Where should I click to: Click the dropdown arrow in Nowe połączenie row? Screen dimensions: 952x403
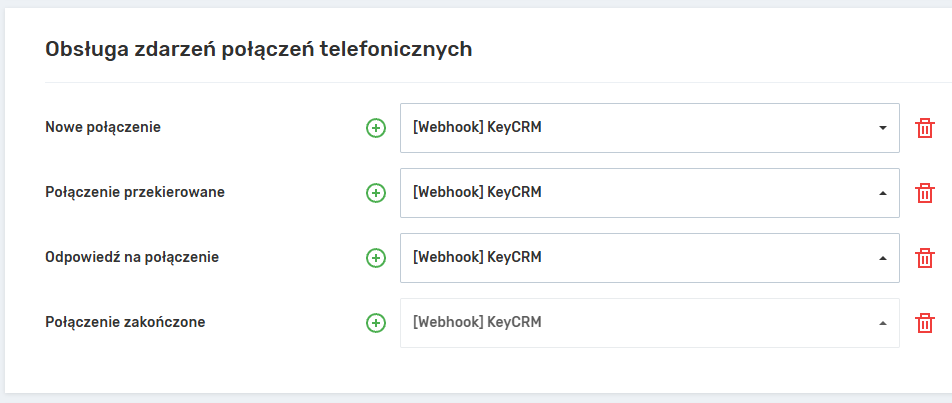[882, 128]
